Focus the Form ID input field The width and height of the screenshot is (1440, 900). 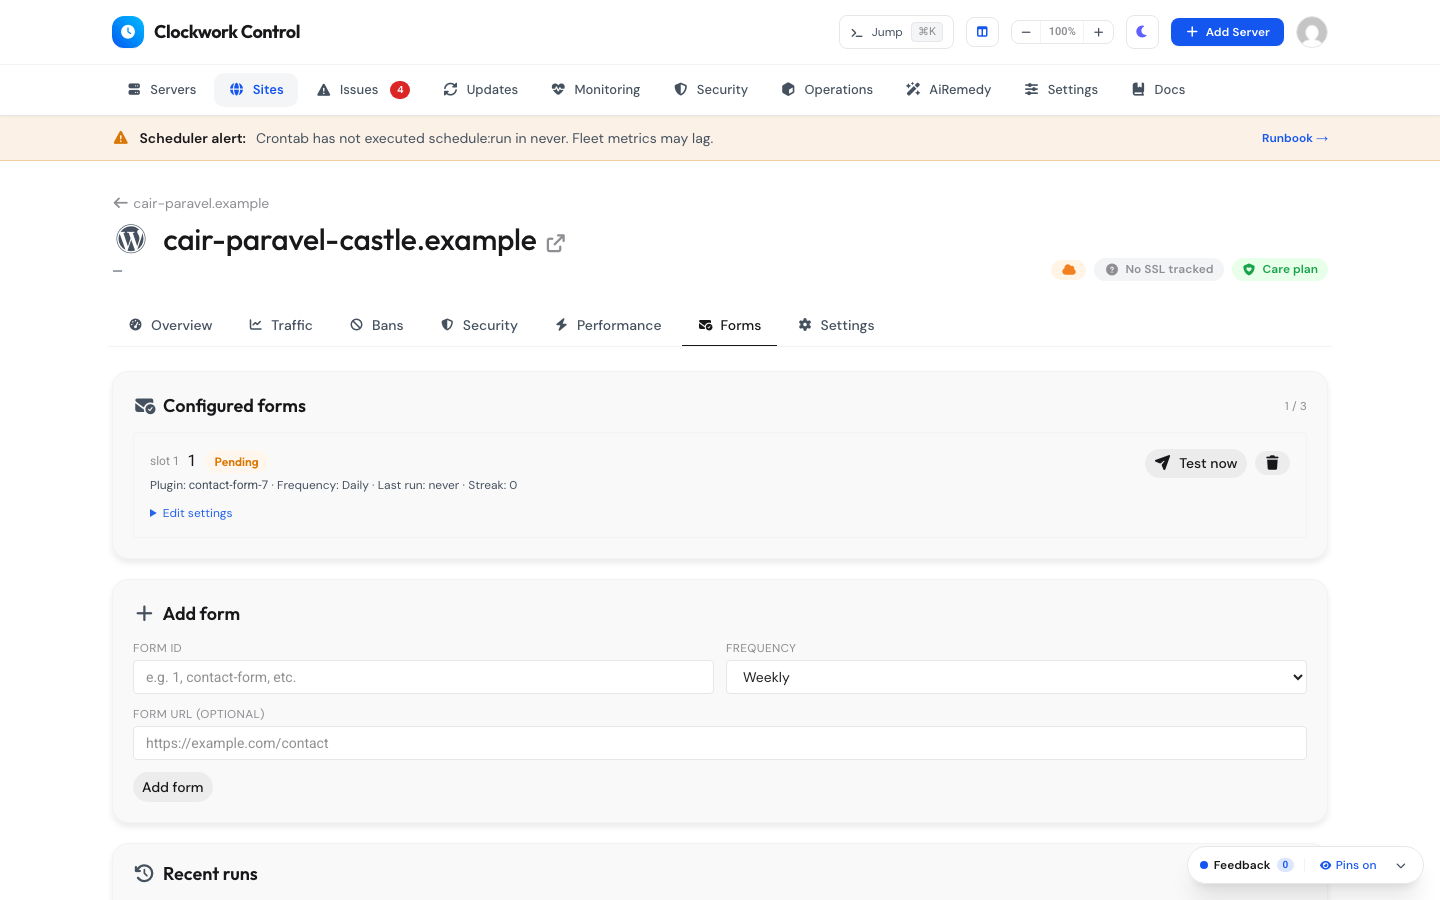(423, 677)
